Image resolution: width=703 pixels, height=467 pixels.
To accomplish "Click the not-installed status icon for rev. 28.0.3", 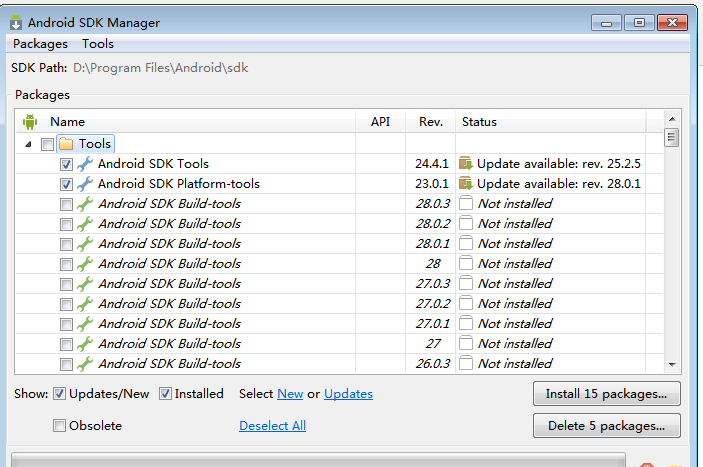I will [466, 203].
